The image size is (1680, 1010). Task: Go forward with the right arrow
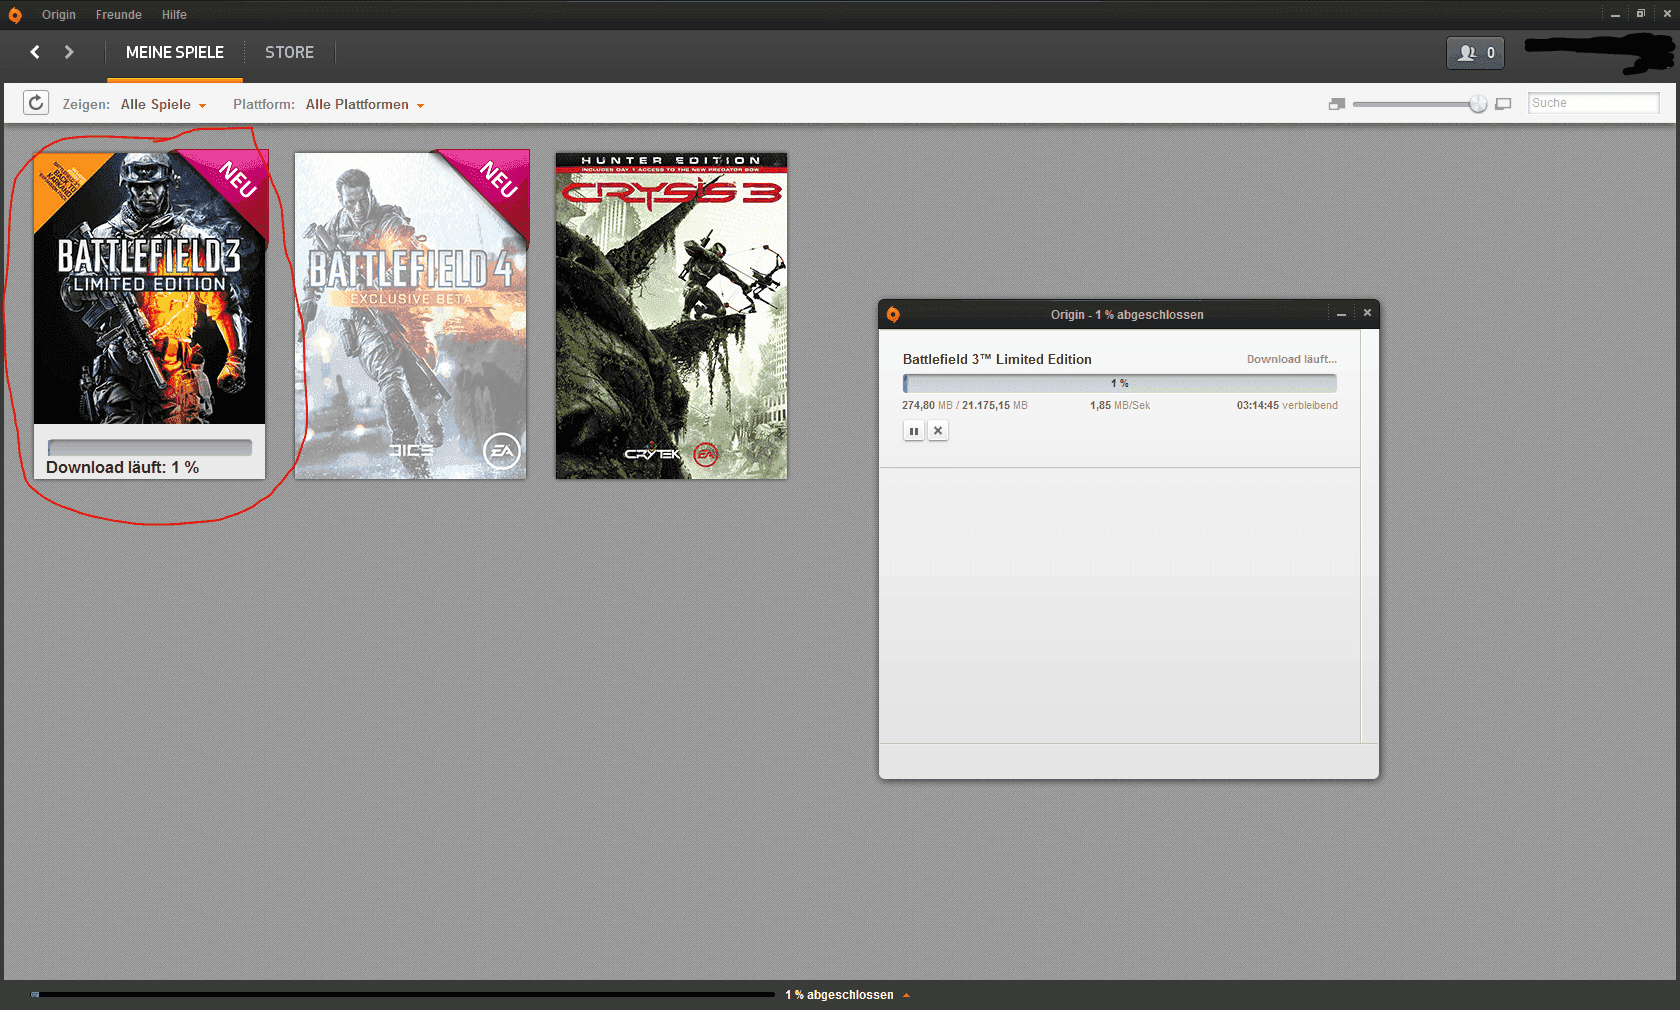[69, 52]
